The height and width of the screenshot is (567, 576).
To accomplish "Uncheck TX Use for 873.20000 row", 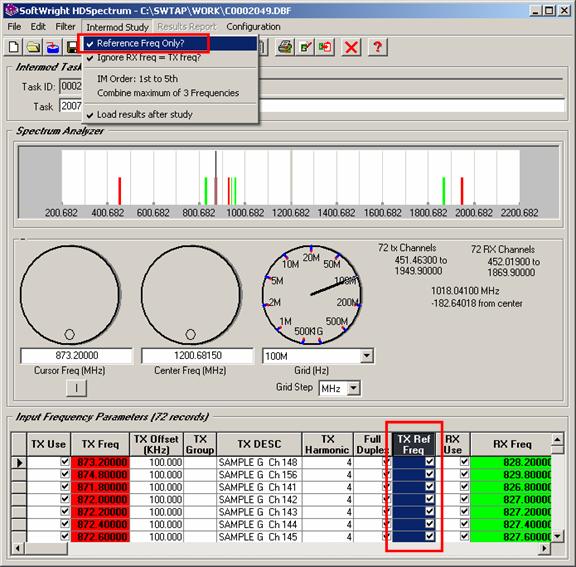I will (65, 462).
